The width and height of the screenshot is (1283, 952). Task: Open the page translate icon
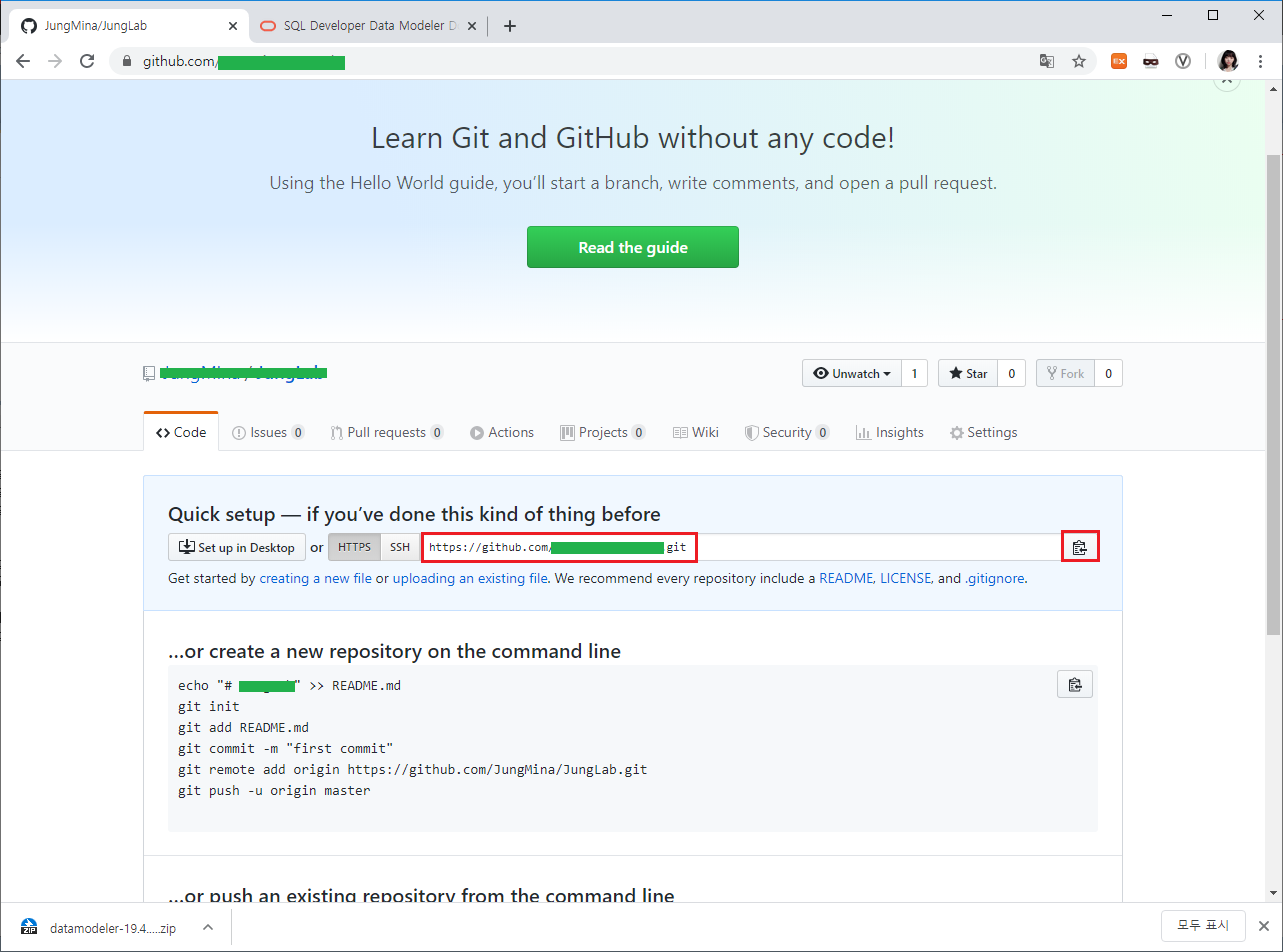tap(1047, 61)
